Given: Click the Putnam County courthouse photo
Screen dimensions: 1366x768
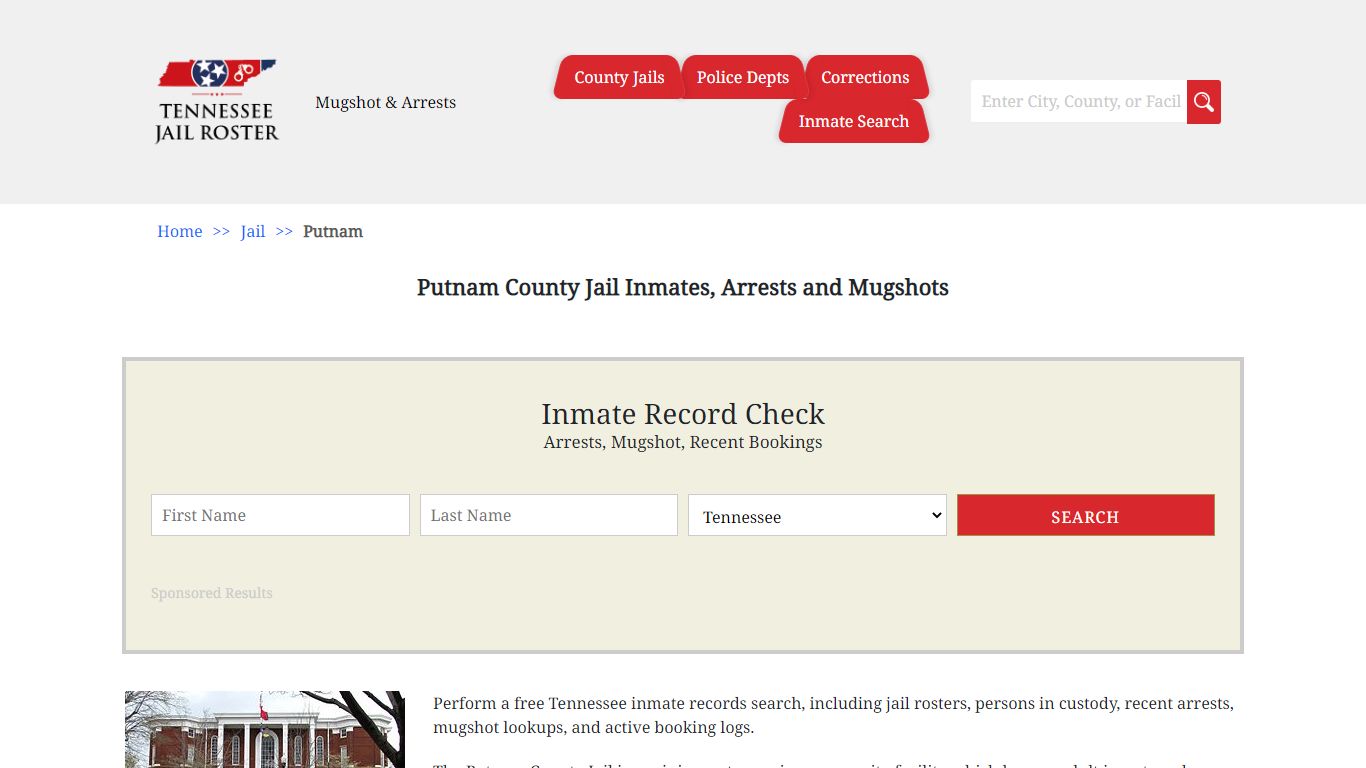Looking at the screenshot, I should [x=265, y=729].
